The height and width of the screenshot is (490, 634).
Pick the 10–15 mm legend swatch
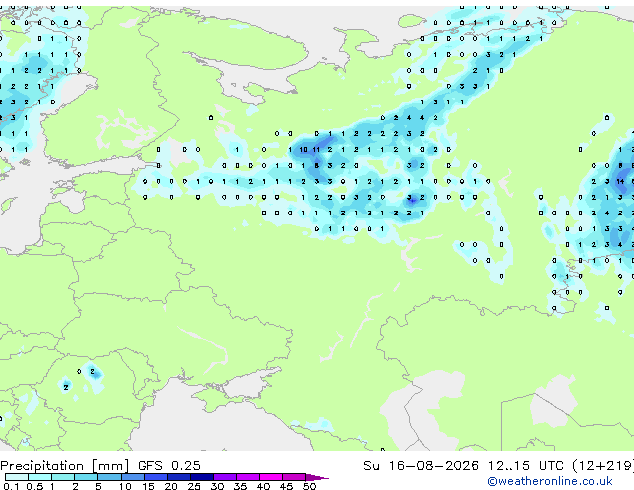tap(132, 477)
